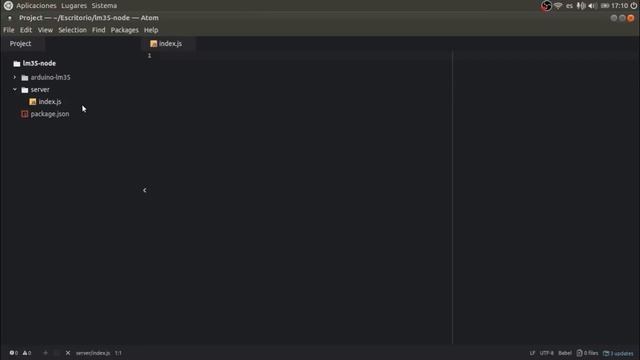
Task: Select package.json in the tree view
Action: [x=50, y=114]
